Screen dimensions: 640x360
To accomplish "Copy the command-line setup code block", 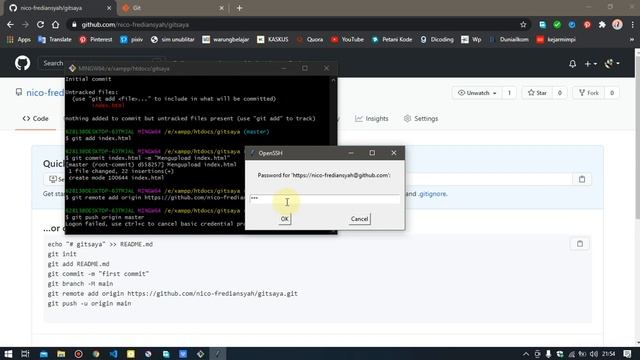I will (580, 244).
